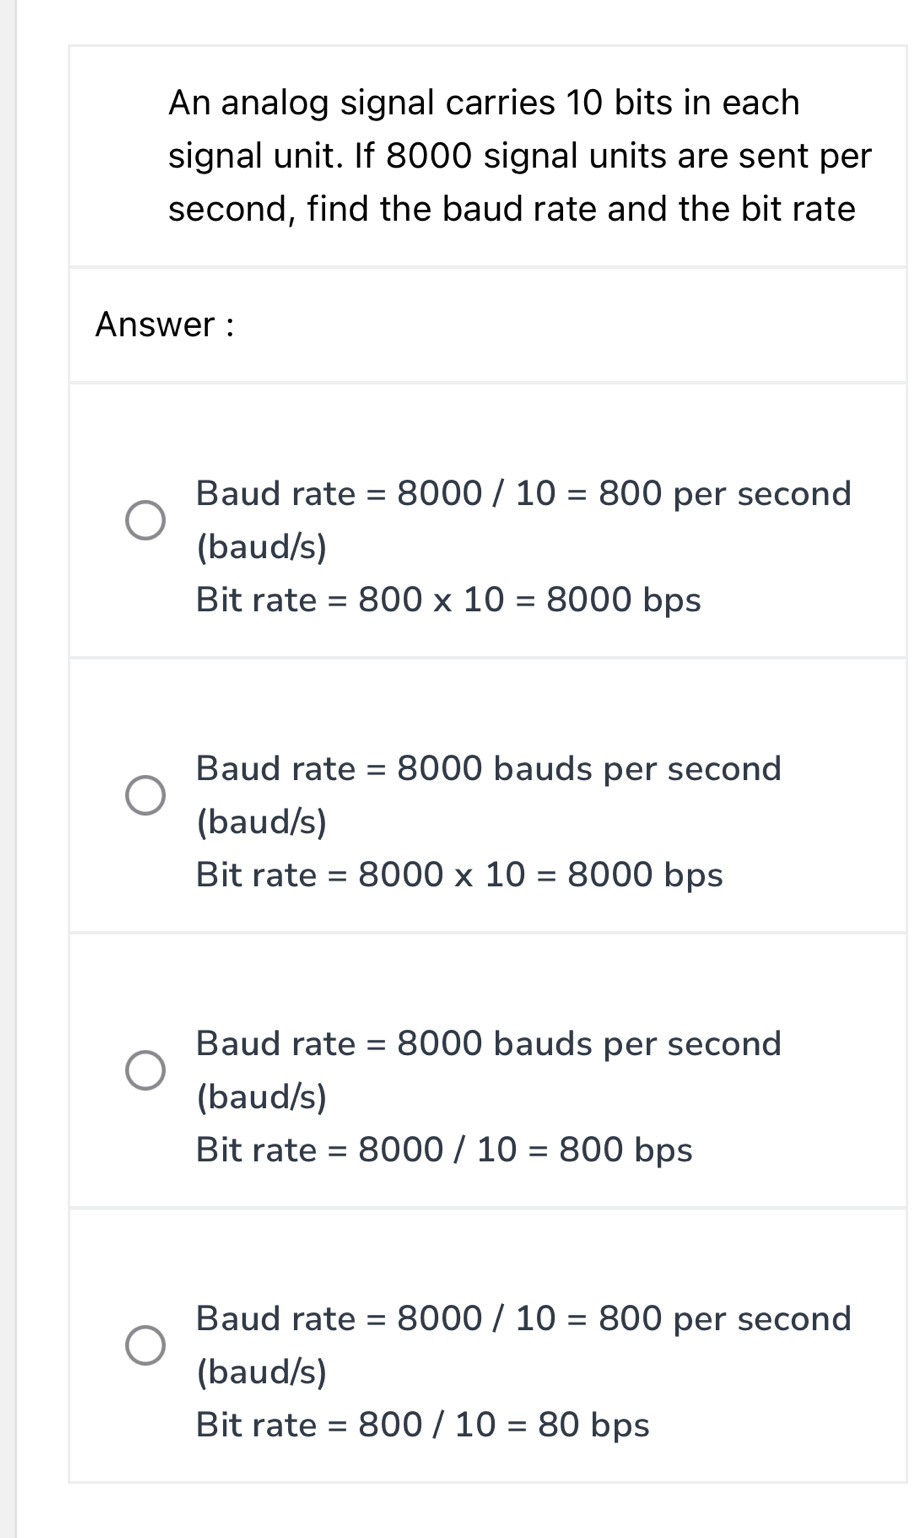The width and height of the screenshot is (914, 1538).
Task: Click question line "An analog signal carries 10 bits"
Action: pyautogui.click(x=483, y=102)
